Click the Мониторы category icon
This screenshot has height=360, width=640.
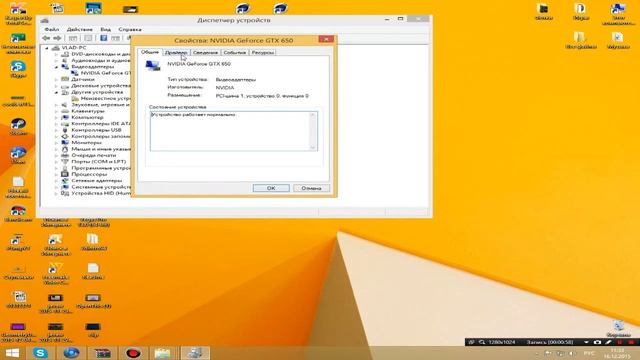pos(65,142)
